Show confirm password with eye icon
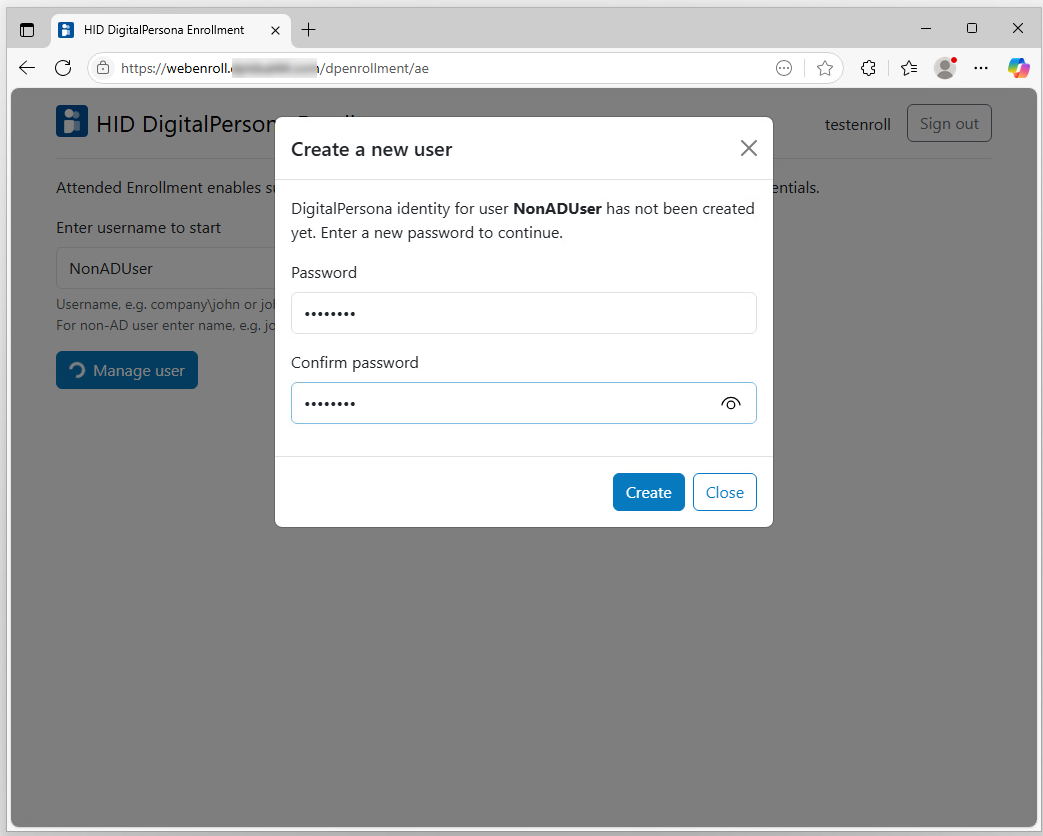Screen dimensions: 1043x836 pyautogui.click(x=731, y=403)
